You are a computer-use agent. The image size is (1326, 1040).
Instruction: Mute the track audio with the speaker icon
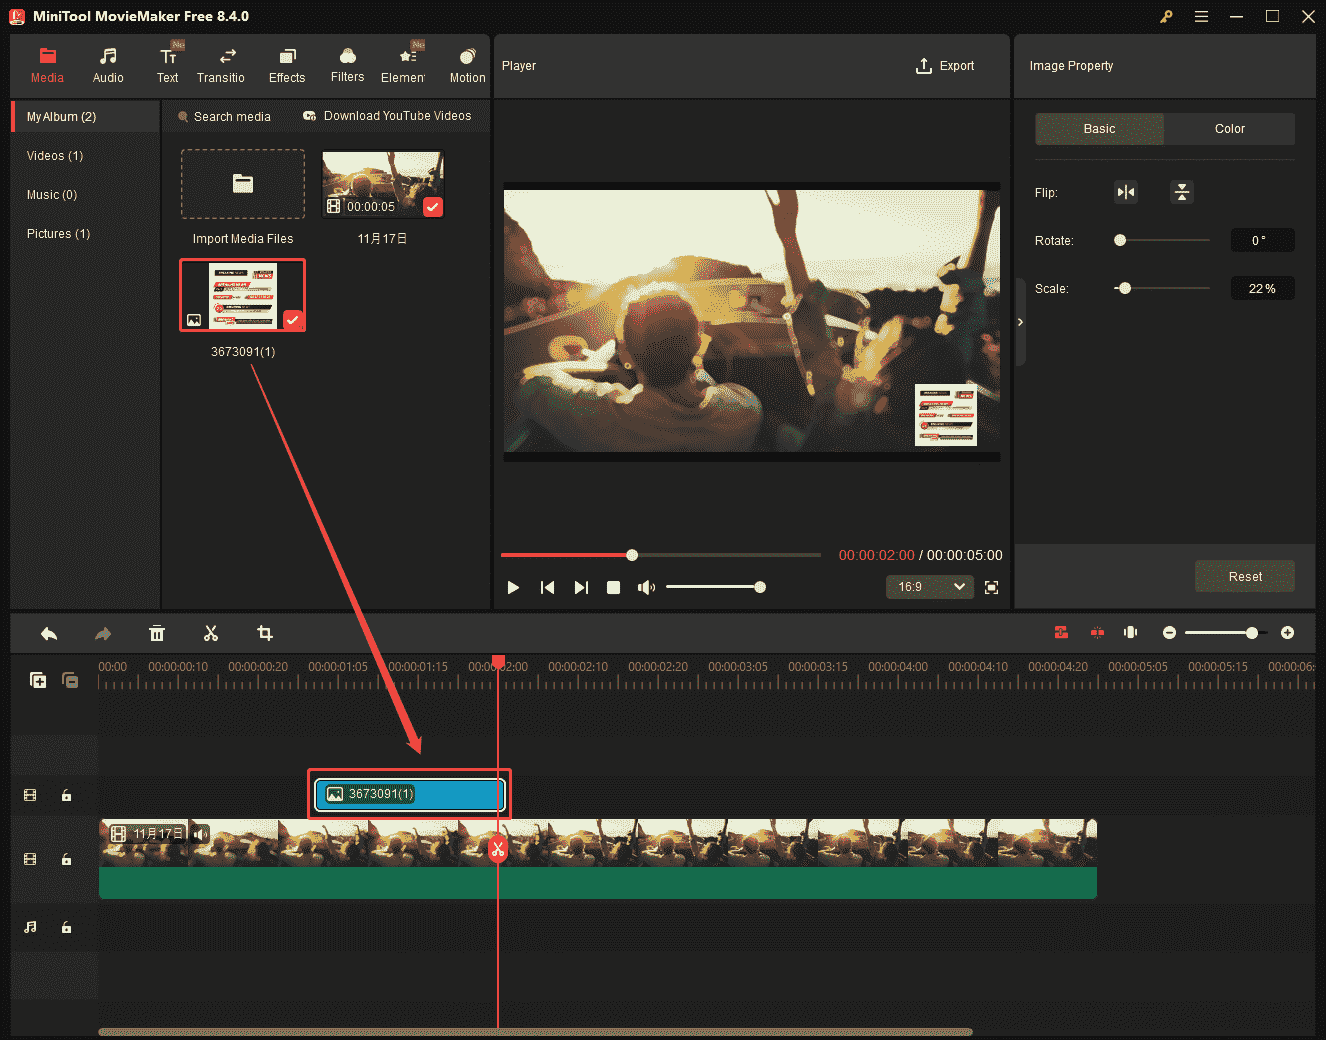(x=201, y=832)
